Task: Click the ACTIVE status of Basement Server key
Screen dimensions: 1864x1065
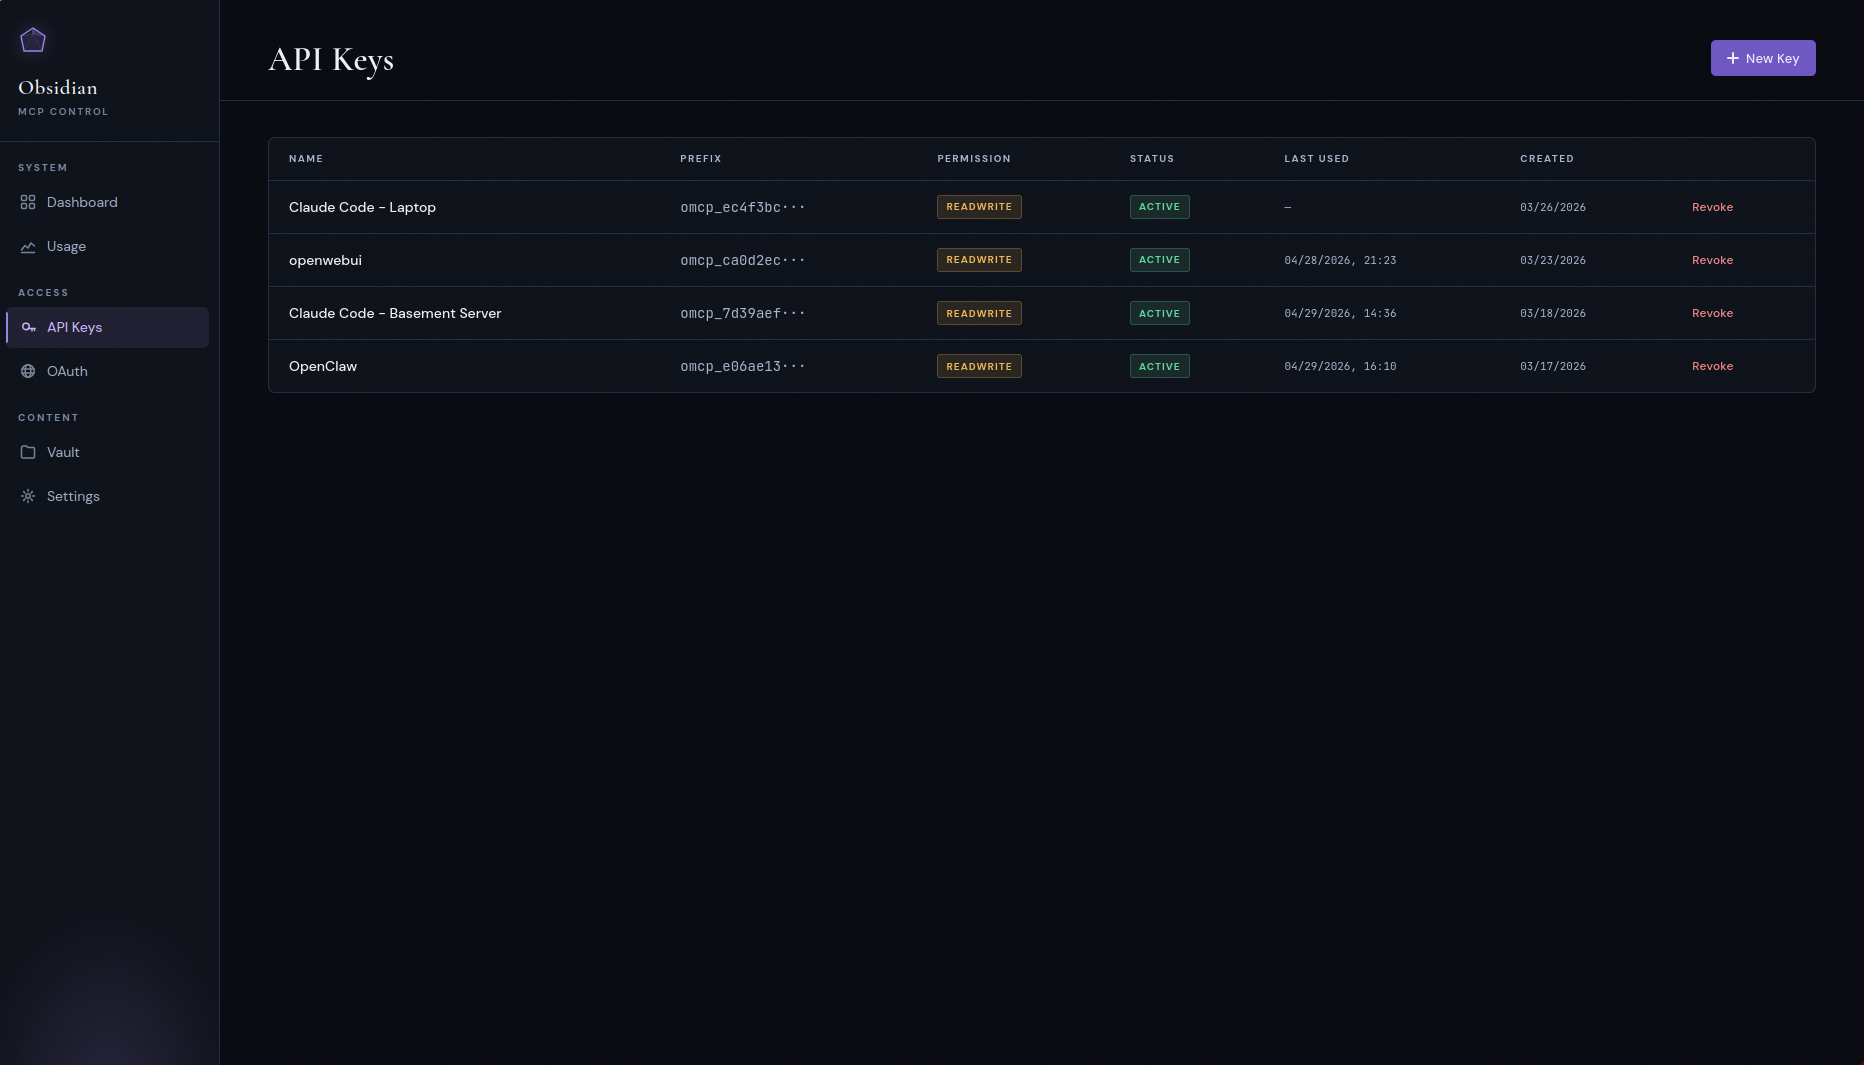Action: click(x=1160, y=313)
